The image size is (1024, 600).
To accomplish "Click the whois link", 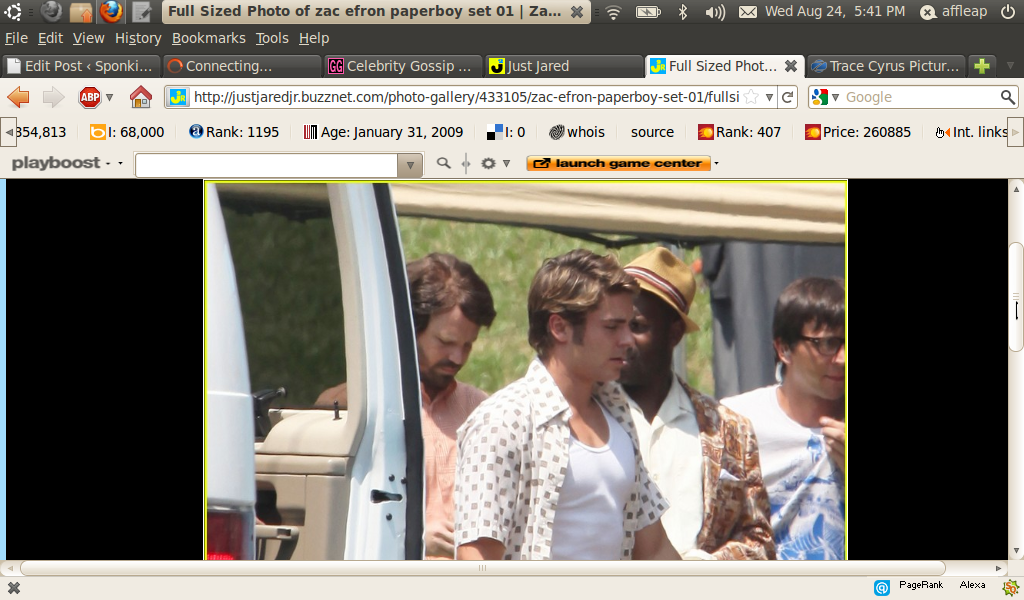I will coord(577,132).
